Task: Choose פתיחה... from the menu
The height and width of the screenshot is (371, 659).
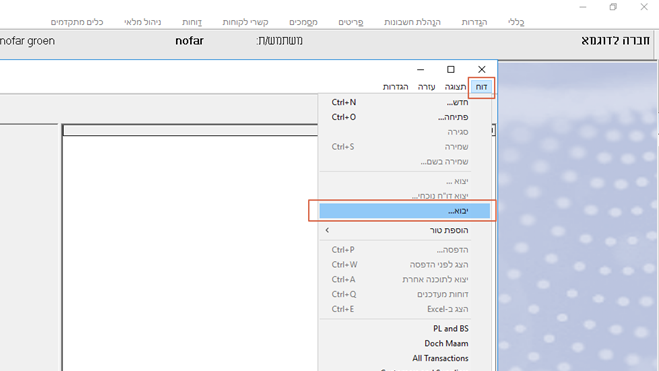Action: (405, 117)
